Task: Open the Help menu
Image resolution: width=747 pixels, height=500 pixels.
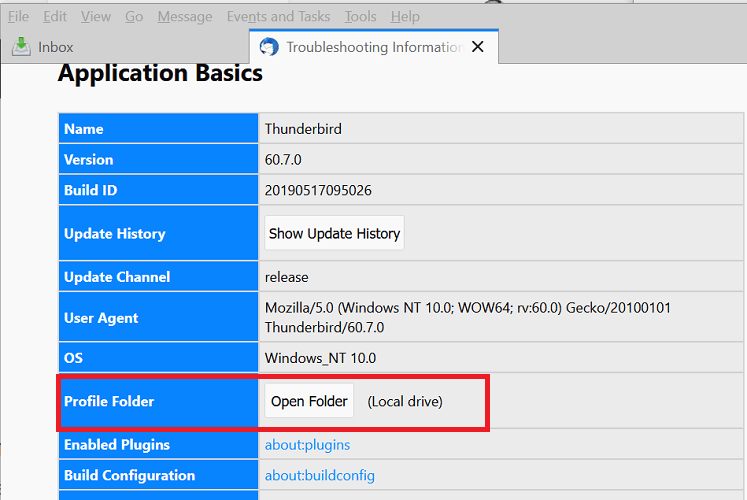Action: coord(405,17)
